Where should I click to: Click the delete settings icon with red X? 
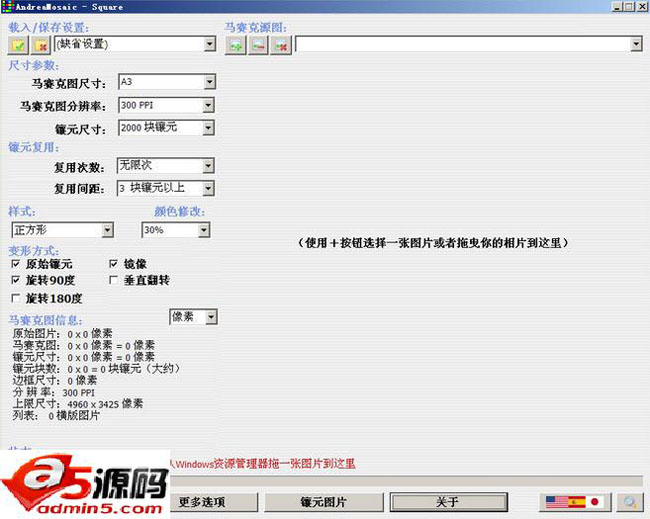(x=41, y=45)
